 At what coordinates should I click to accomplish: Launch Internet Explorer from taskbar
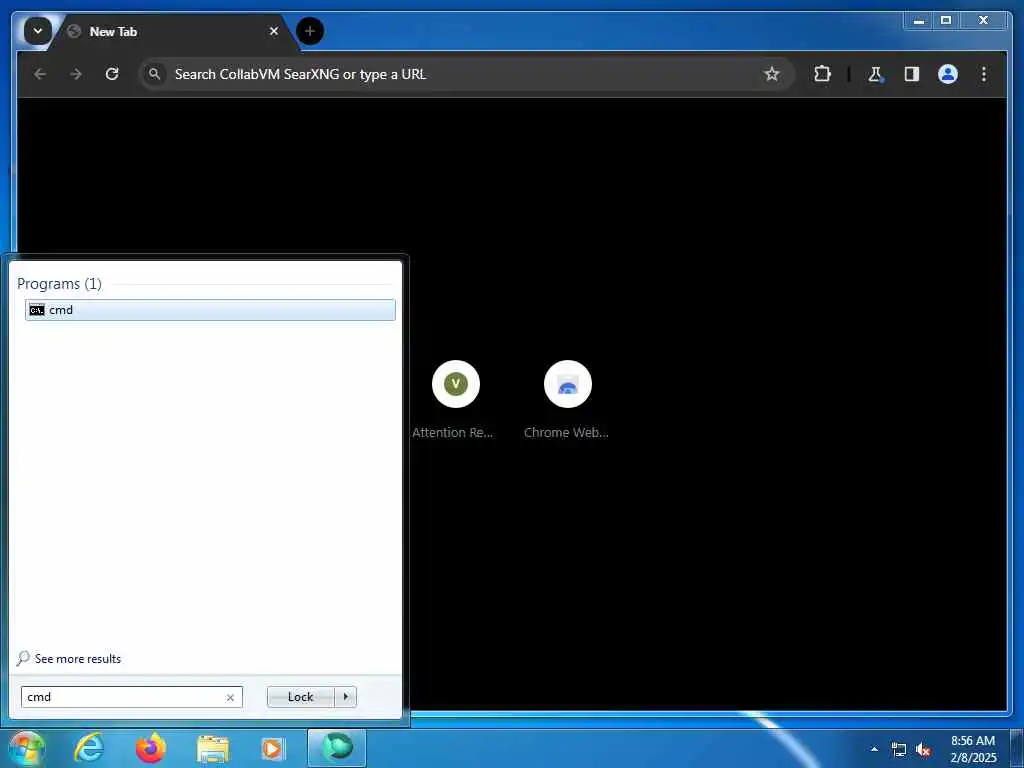(88, 748)
